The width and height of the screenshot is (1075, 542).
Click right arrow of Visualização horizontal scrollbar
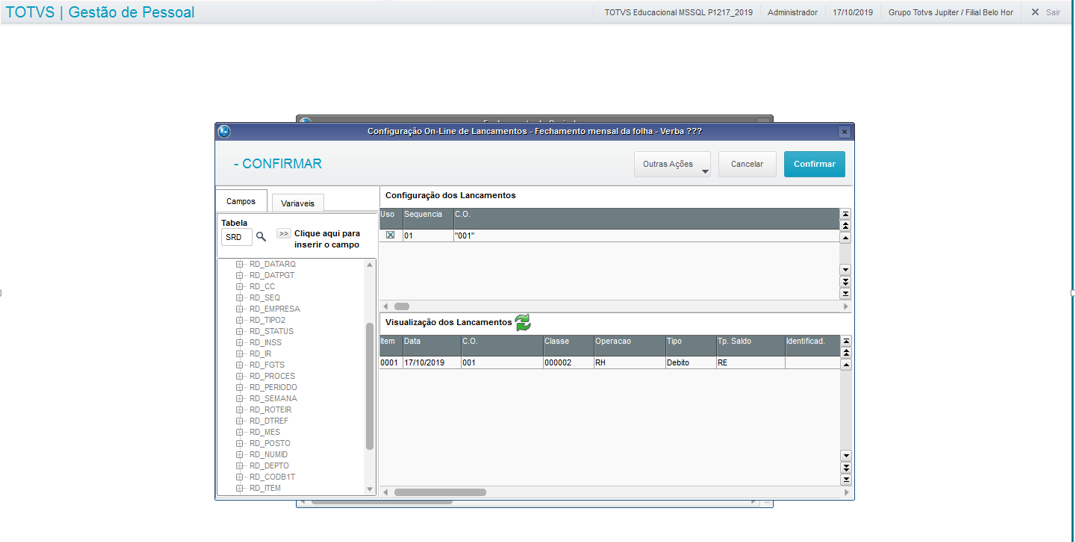coord(845,492)
